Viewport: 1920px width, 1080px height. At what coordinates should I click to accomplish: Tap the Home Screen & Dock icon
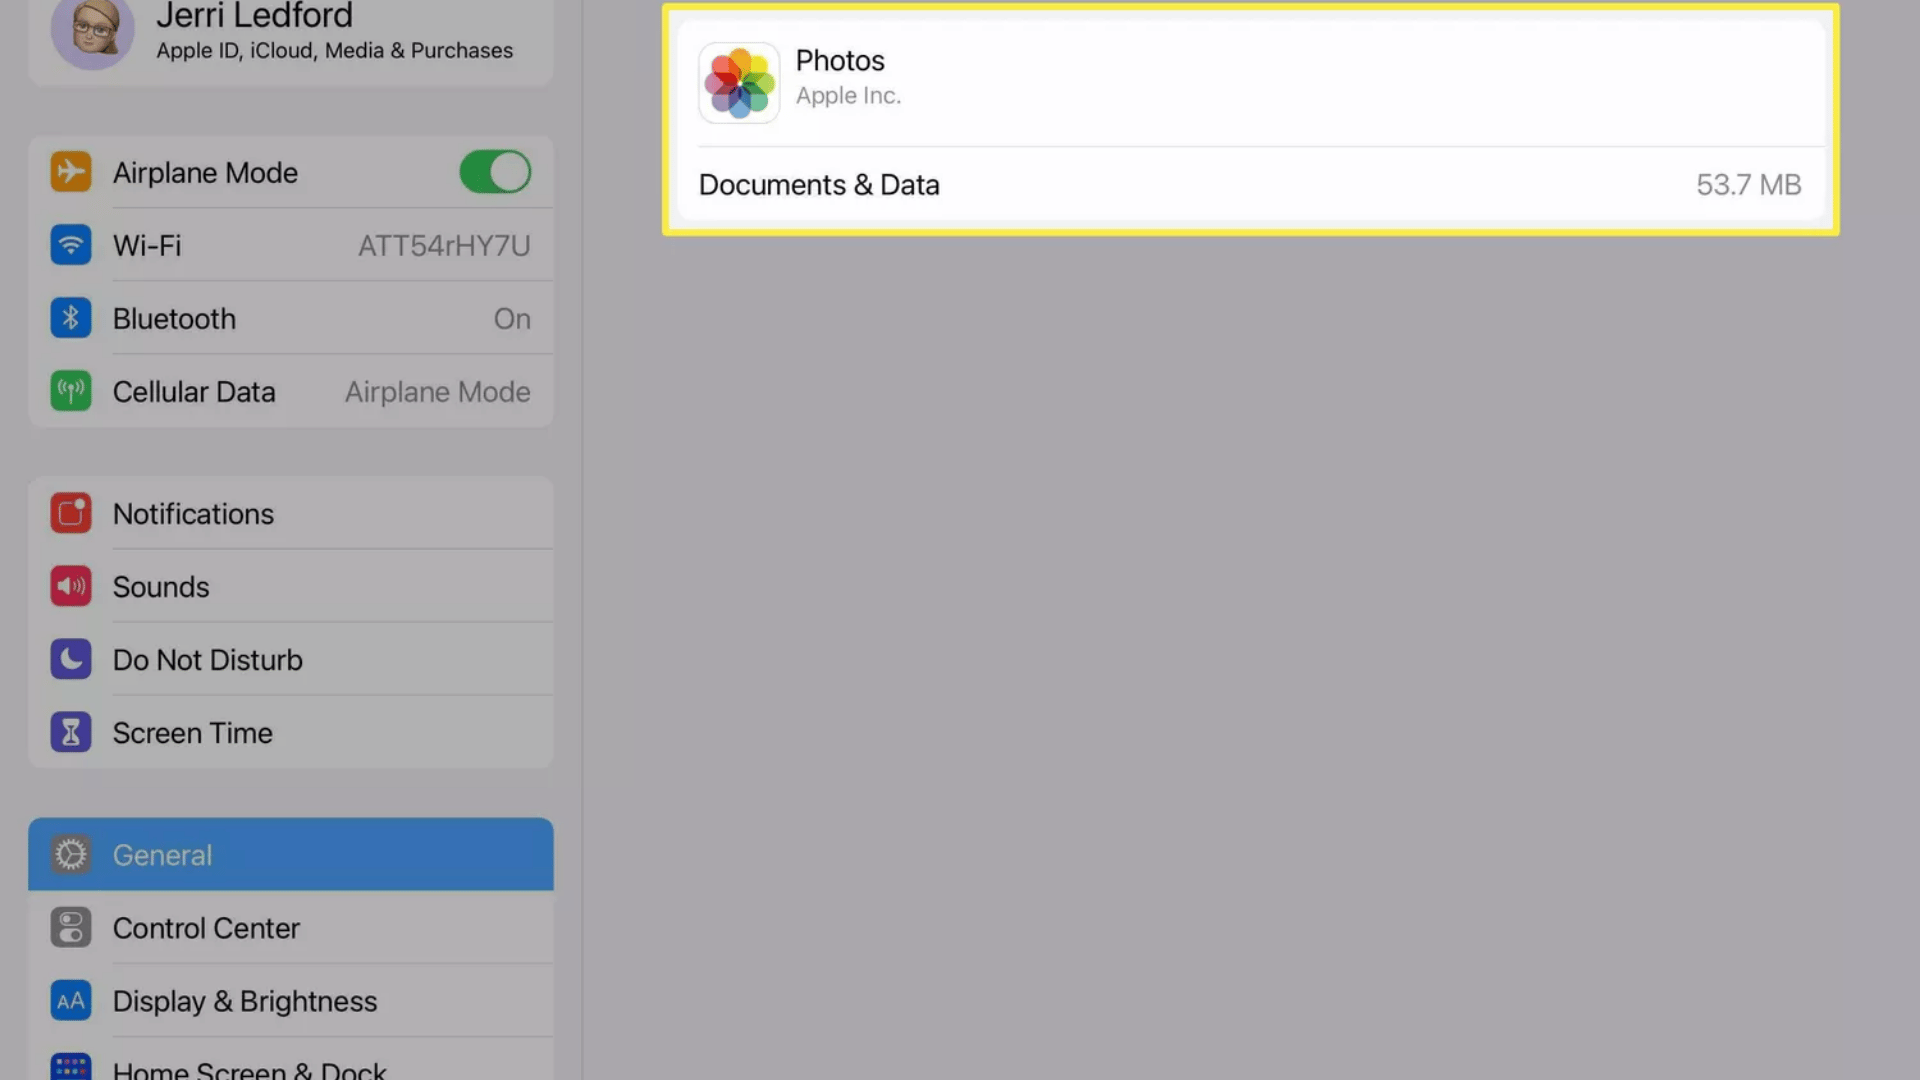point(71,1067)
